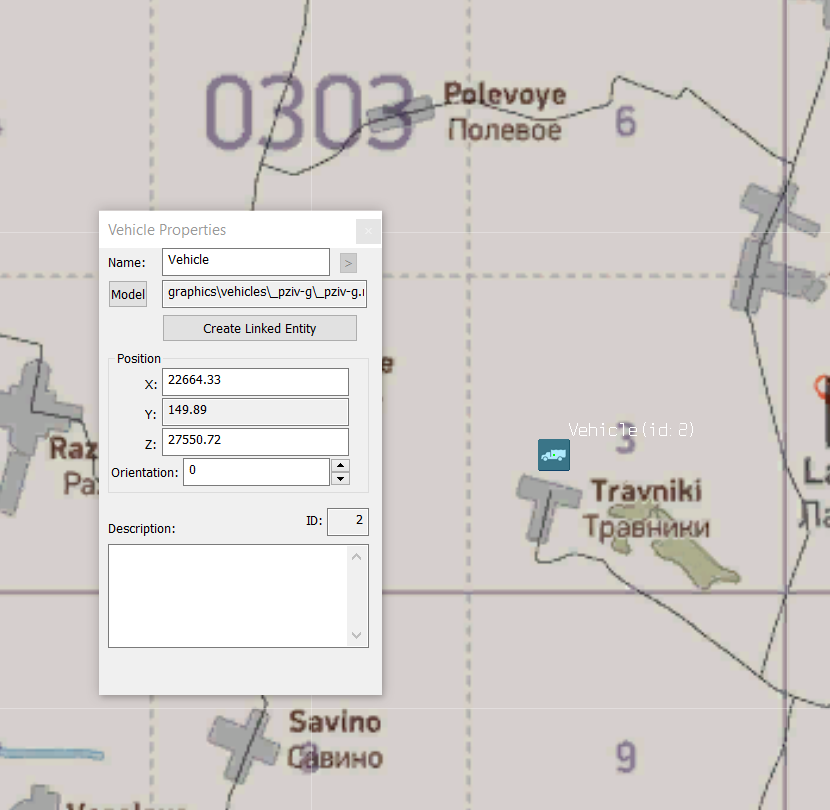
Task: Decrease orientation with down arrow
Action: pyautogui.click(x=340, y=479)
